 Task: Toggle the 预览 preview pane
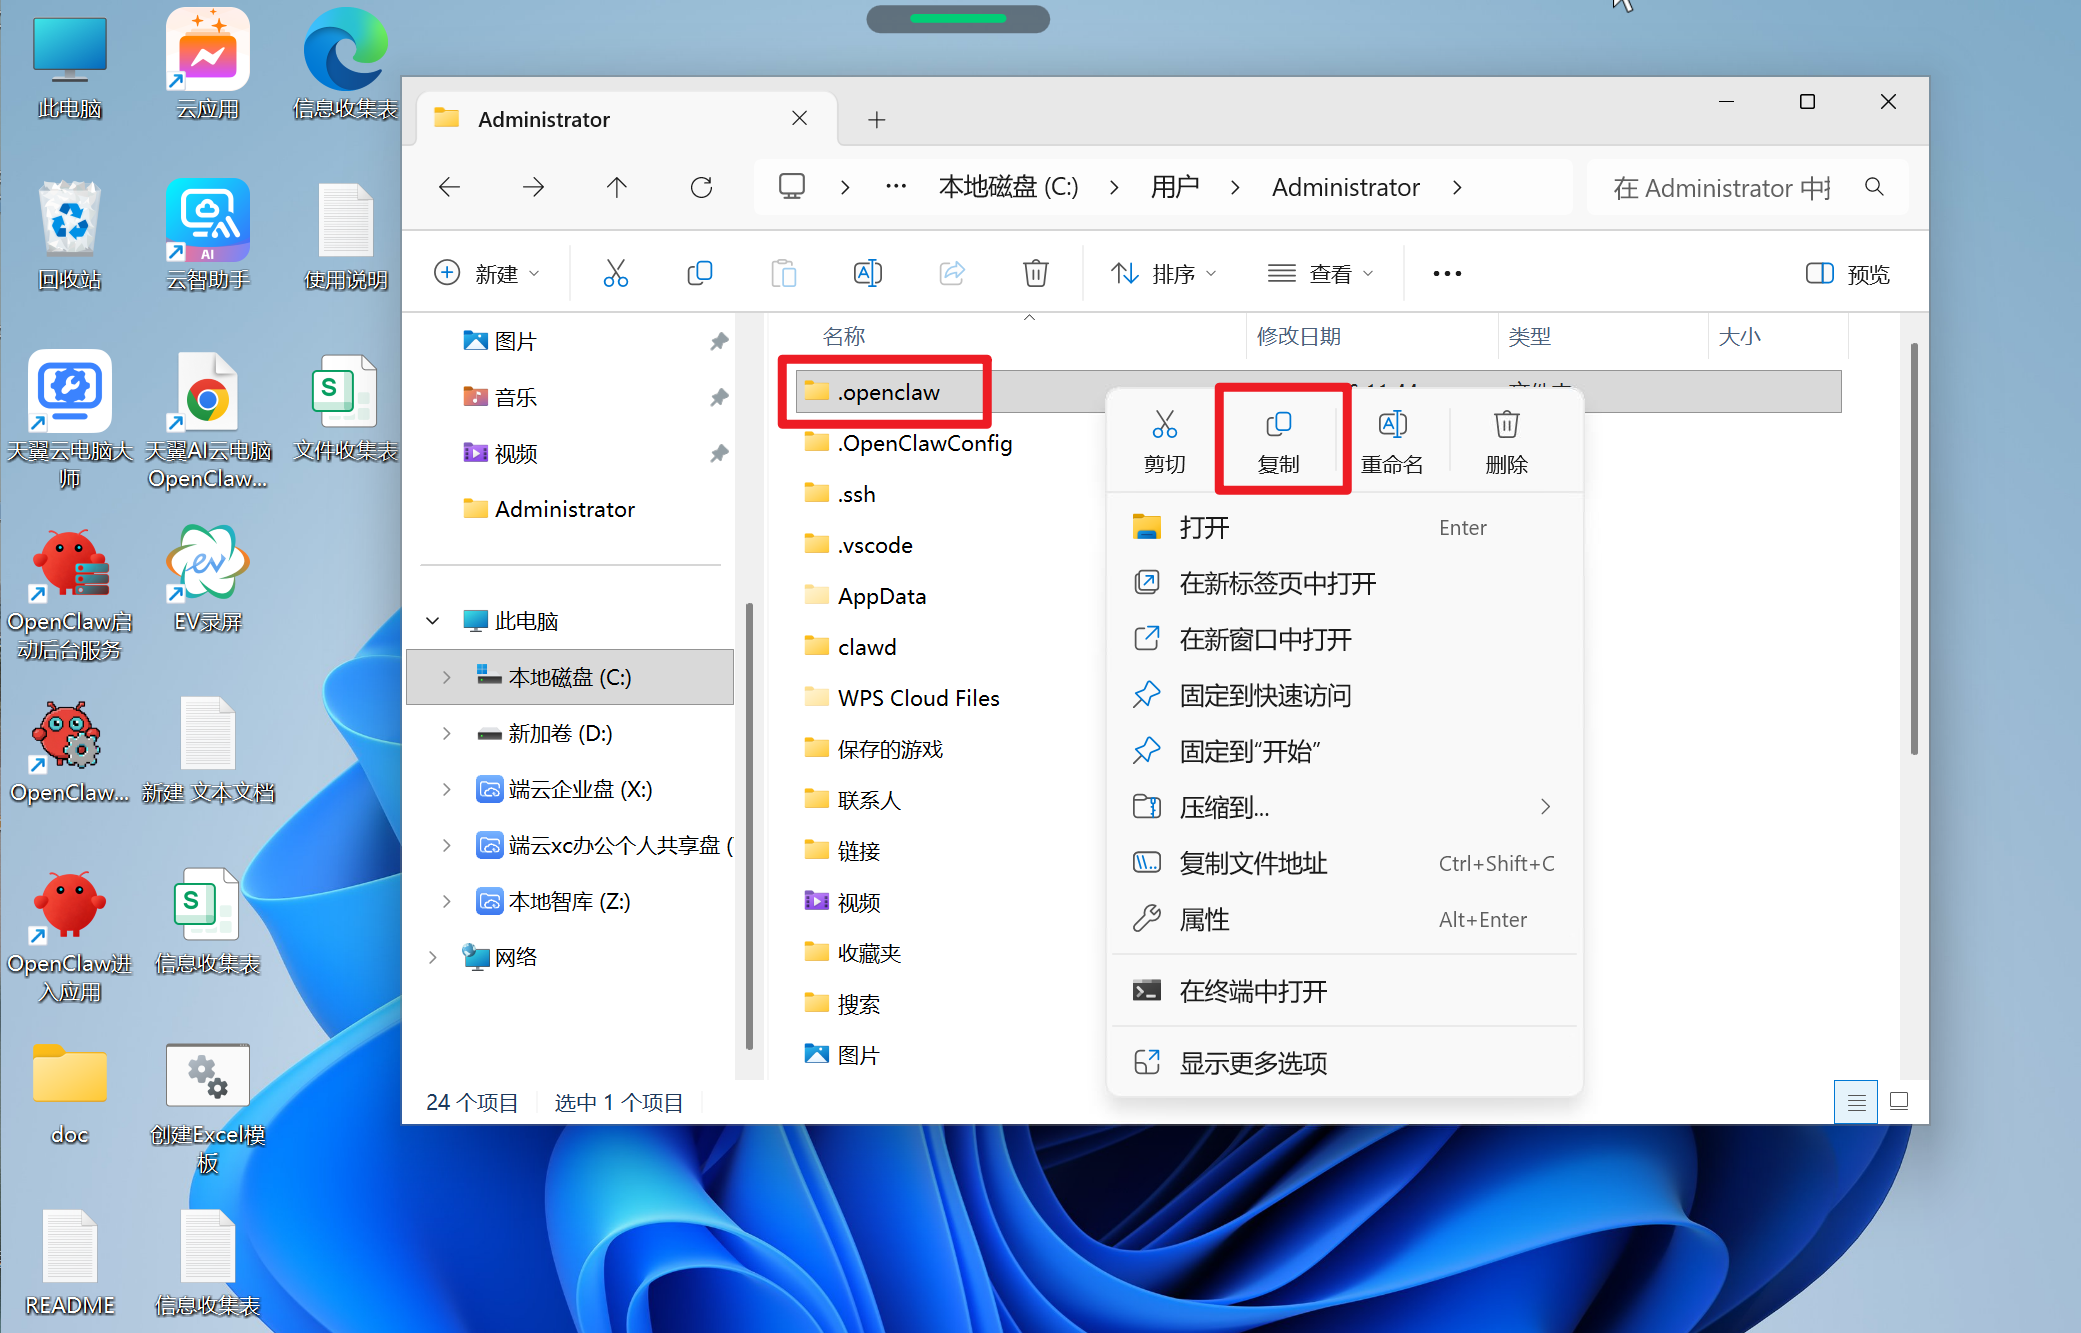(x=1847, y=274)
